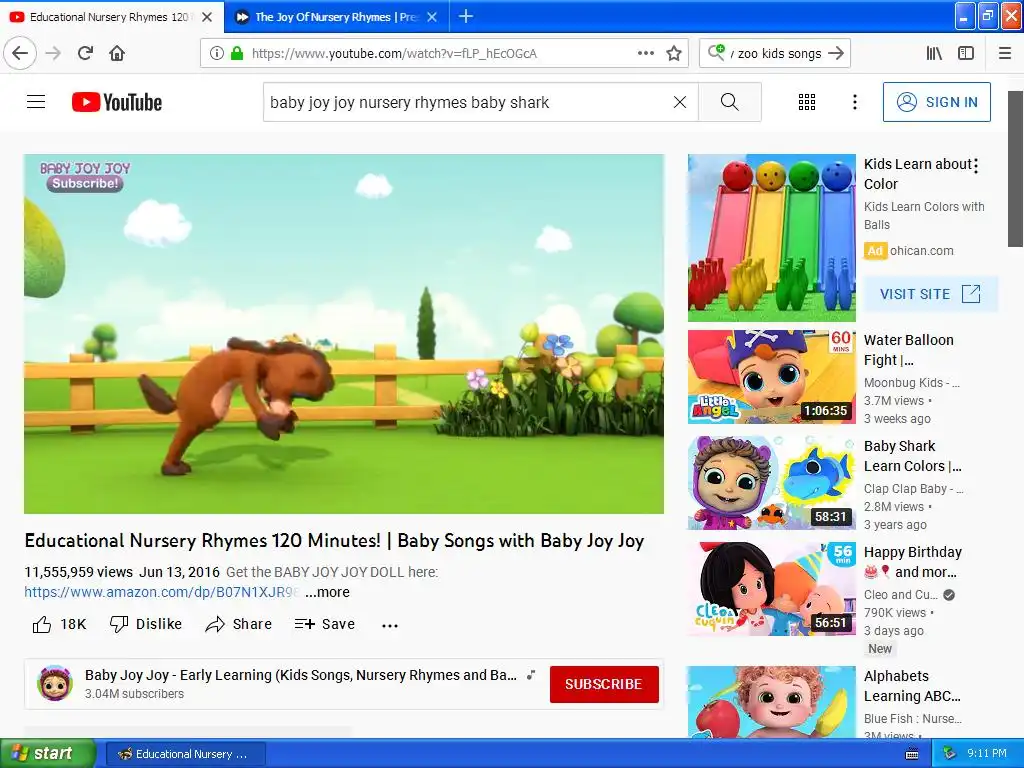Toggle the browser sidebar

pyautogui.click(x=966, y=53)
